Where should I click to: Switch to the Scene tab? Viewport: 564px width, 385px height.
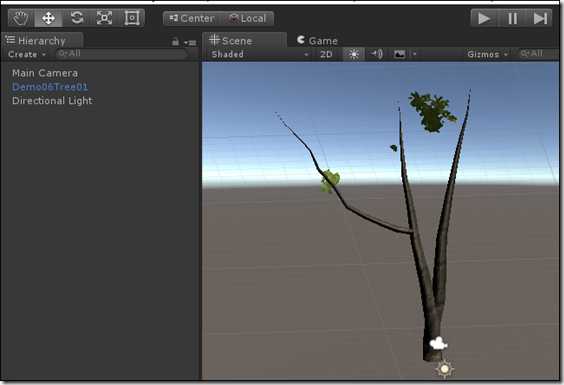(244, 41)
